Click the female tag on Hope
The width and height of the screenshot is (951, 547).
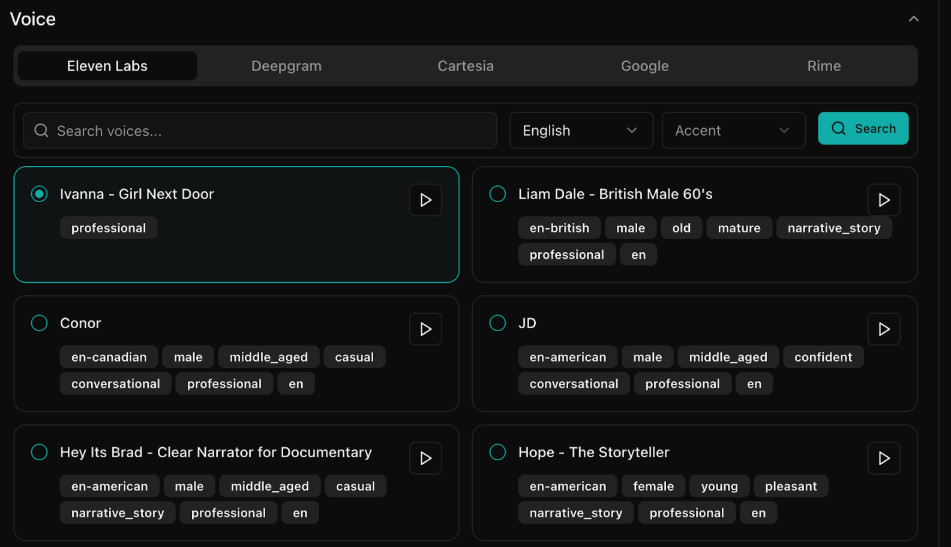pos(653,486)
